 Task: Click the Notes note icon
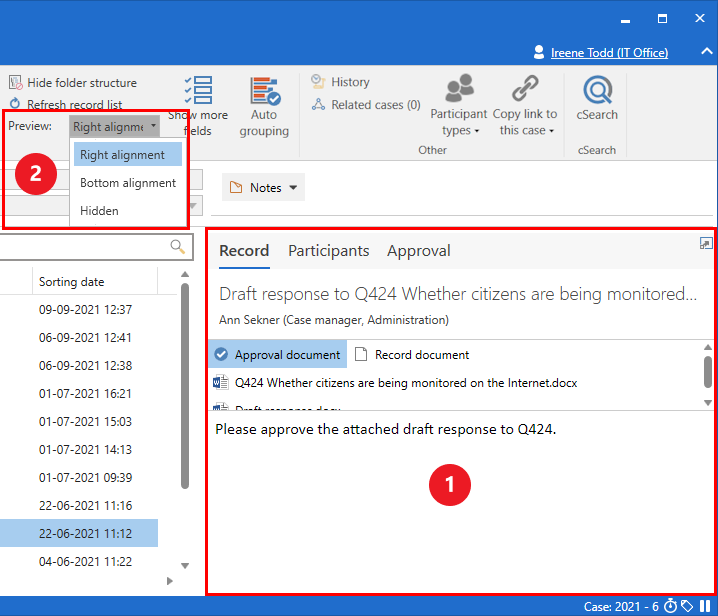(236, 187)
